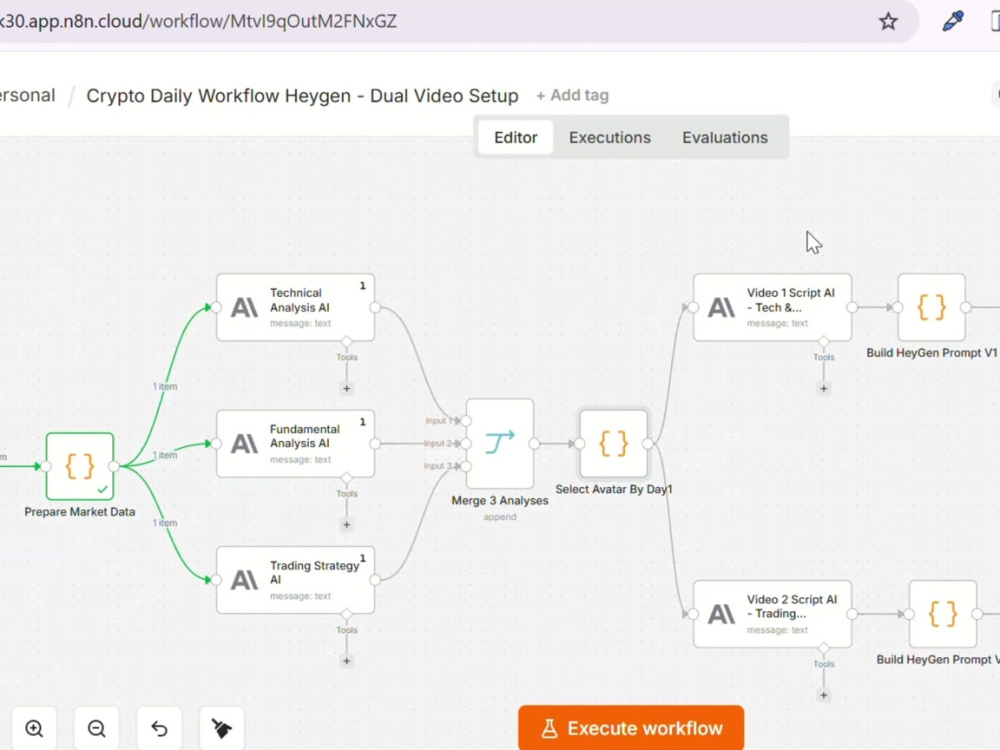Select the Merge 3 Analyses node

tap(500, 443)
